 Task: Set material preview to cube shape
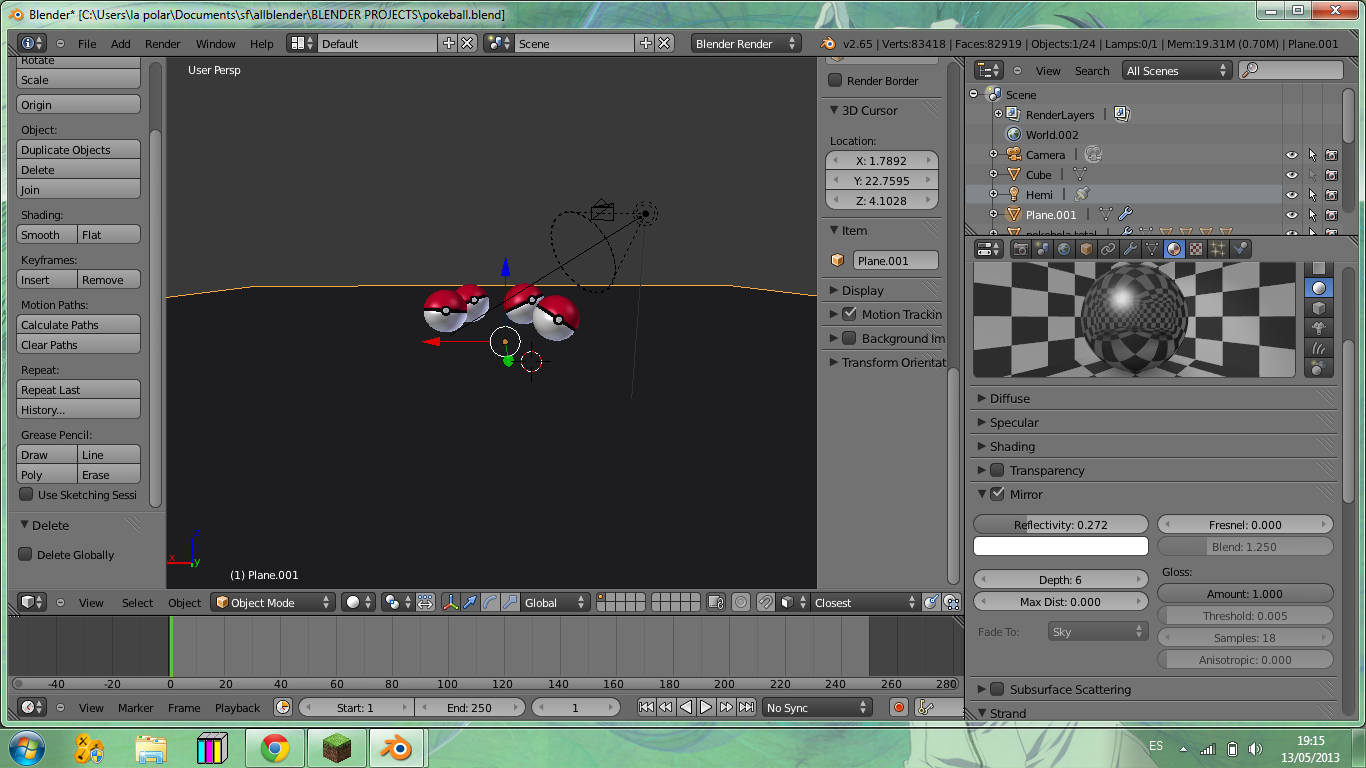coord(1319,308)
